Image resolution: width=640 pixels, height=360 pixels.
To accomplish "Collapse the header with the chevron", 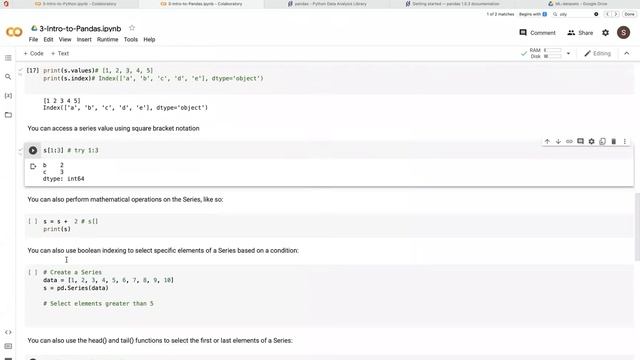I will [627, 53].
